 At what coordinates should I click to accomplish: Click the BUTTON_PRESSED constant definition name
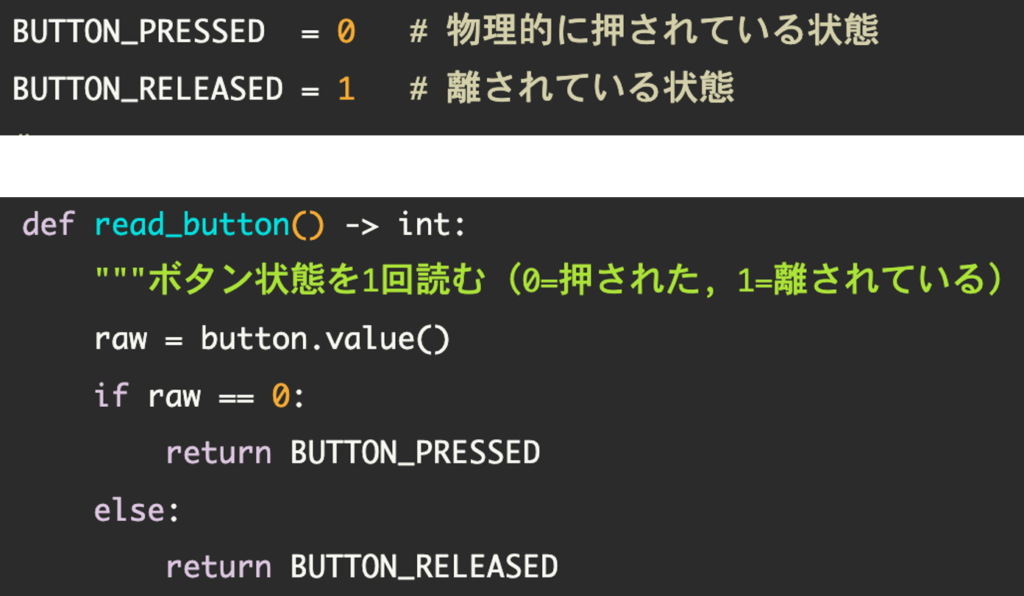click(138, 32)
